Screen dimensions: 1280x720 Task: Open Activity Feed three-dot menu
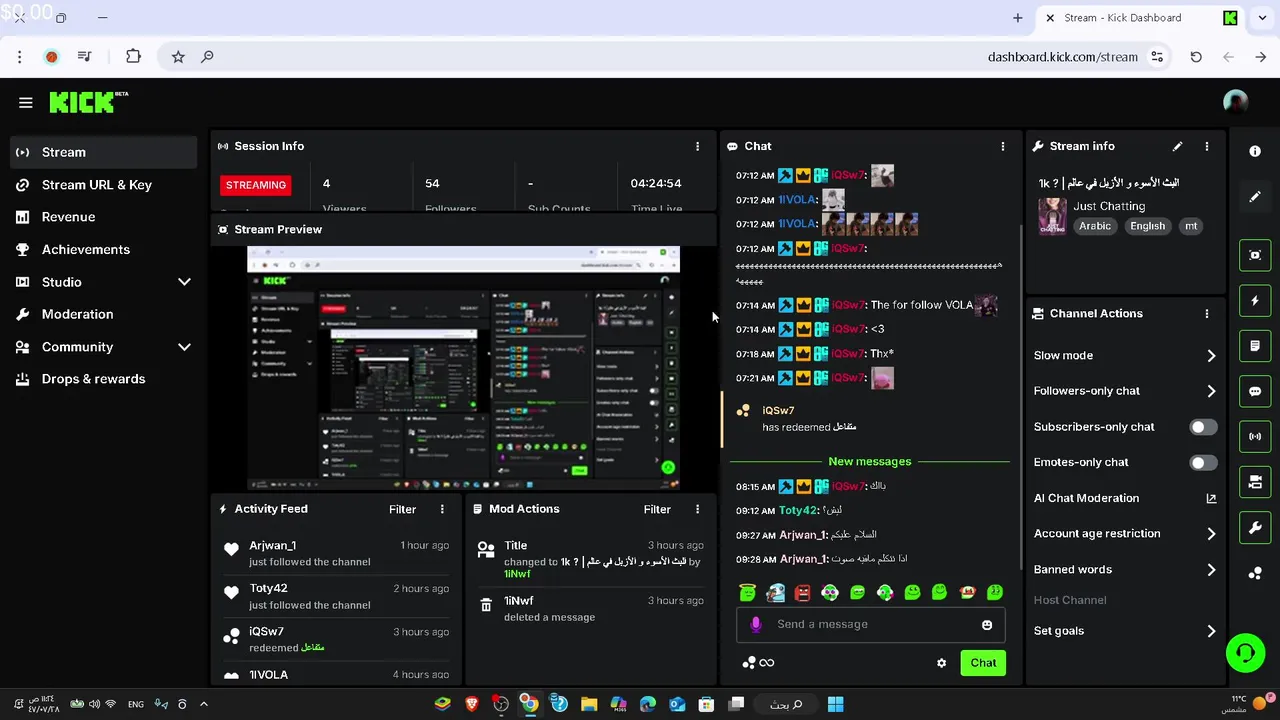click(442, 509)
